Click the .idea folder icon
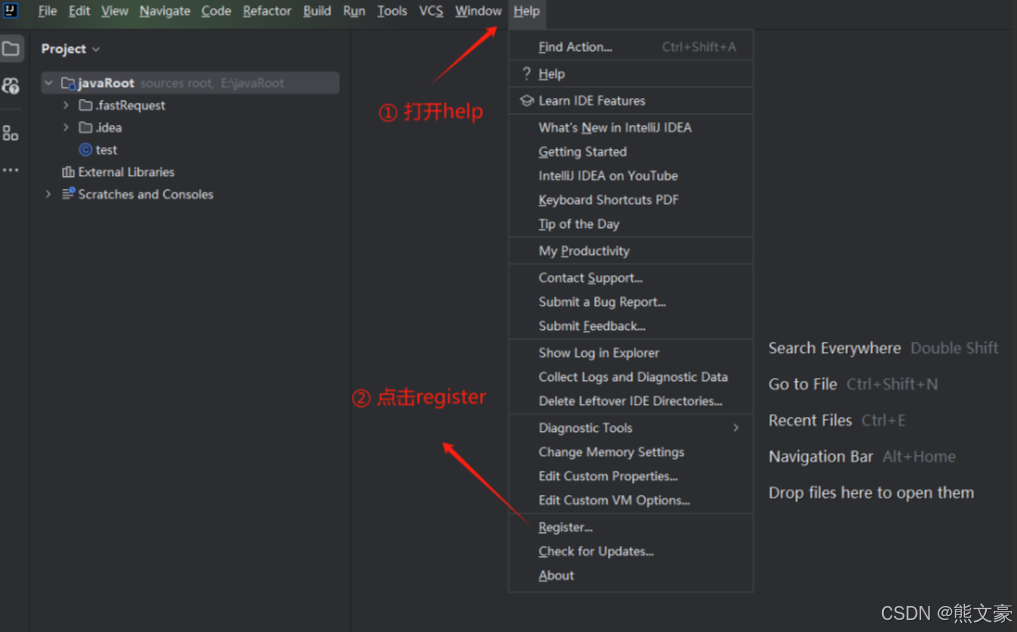Image resolution: width=1017 pixels, height=632 pixels. point(86,127)
